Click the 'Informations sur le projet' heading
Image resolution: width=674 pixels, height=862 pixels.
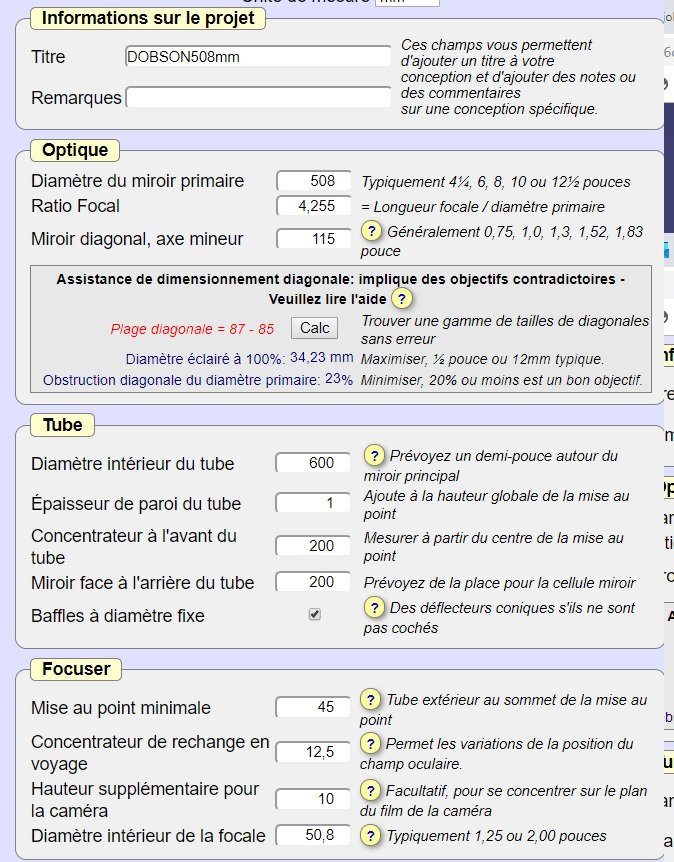click(x=148, y=18)
